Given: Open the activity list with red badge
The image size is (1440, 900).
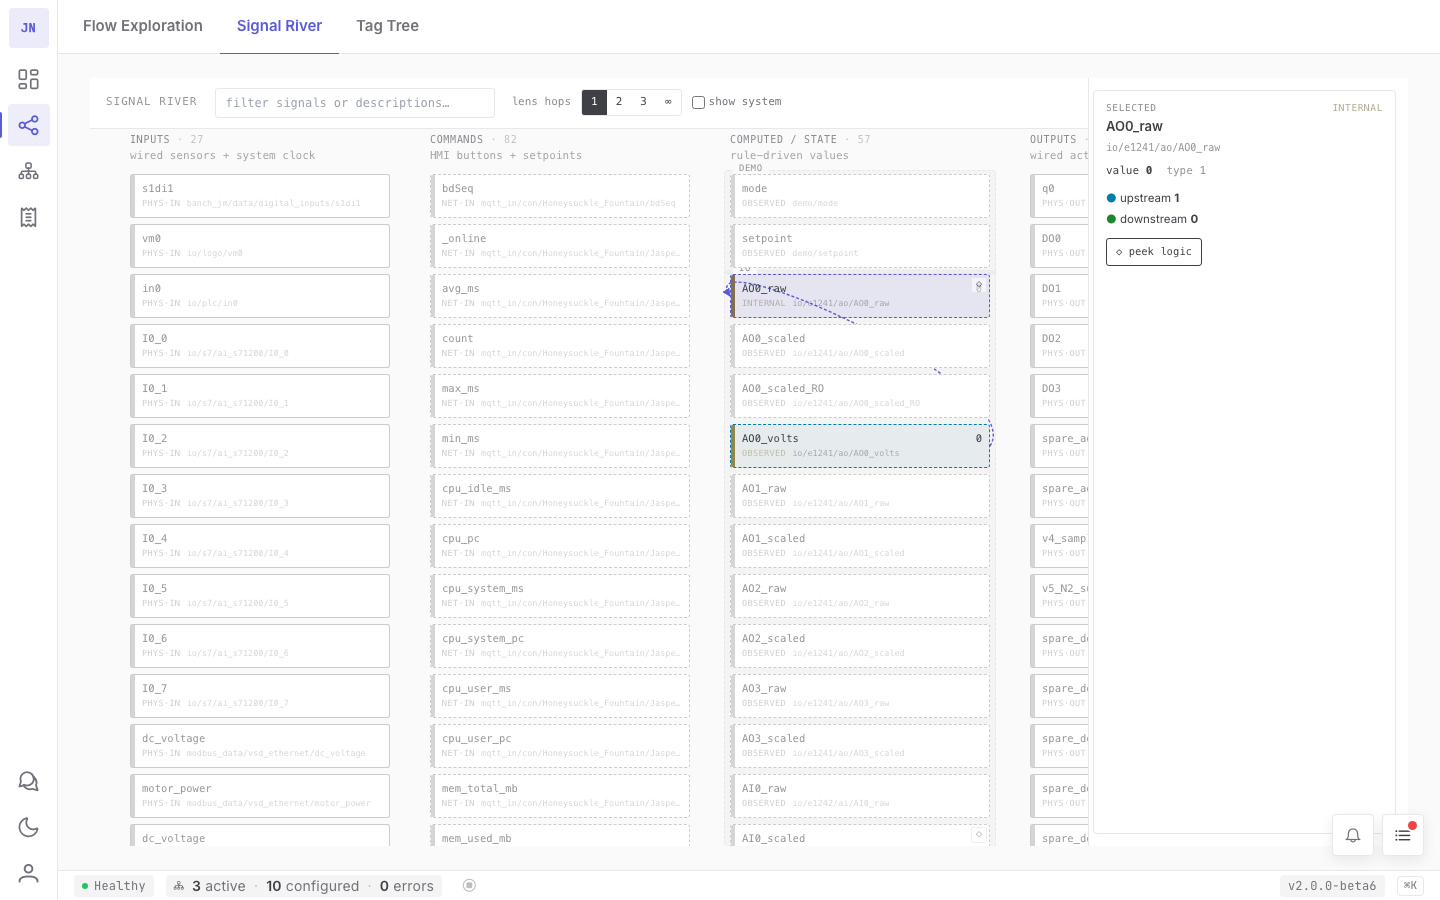Looking at the screenshot, I should (1403, 835).
